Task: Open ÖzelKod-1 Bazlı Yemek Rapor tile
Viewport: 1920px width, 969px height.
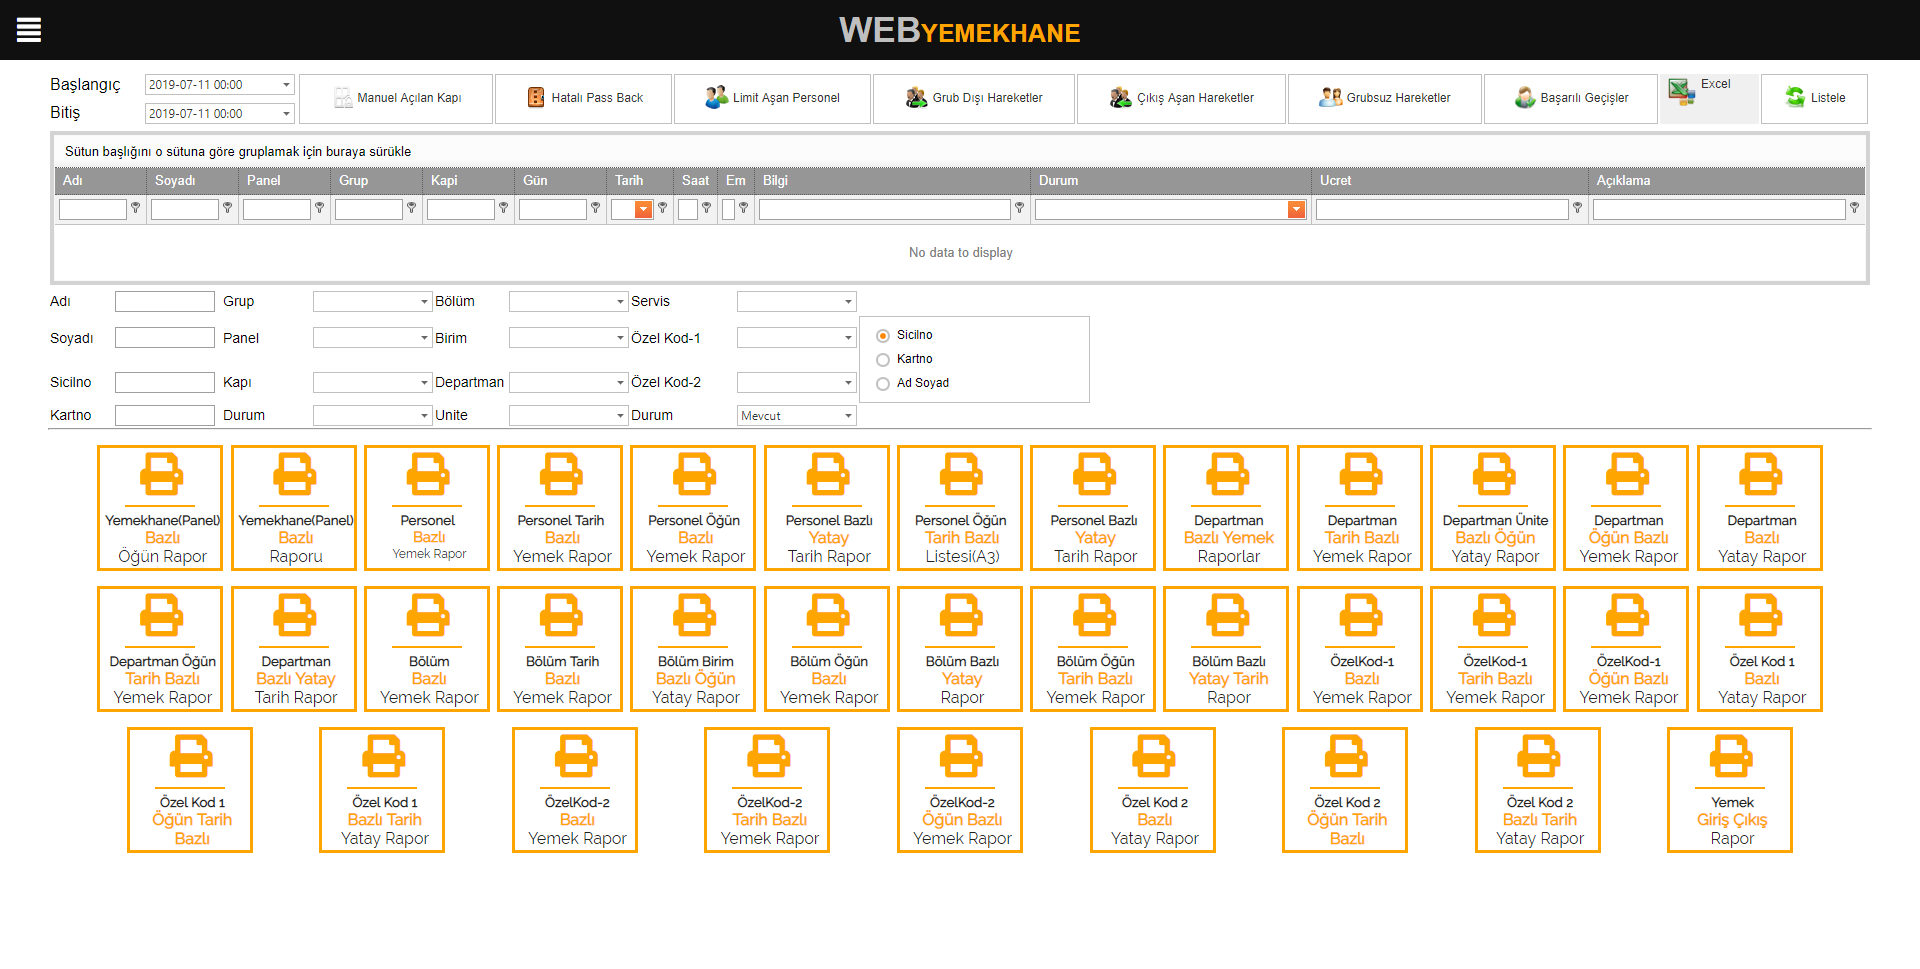Action: tap(1361, 649)
